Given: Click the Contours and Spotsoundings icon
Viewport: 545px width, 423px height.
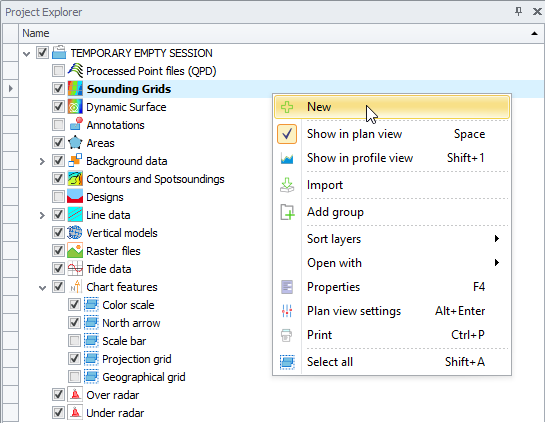Looking at the screenshot, I should 75,179.
